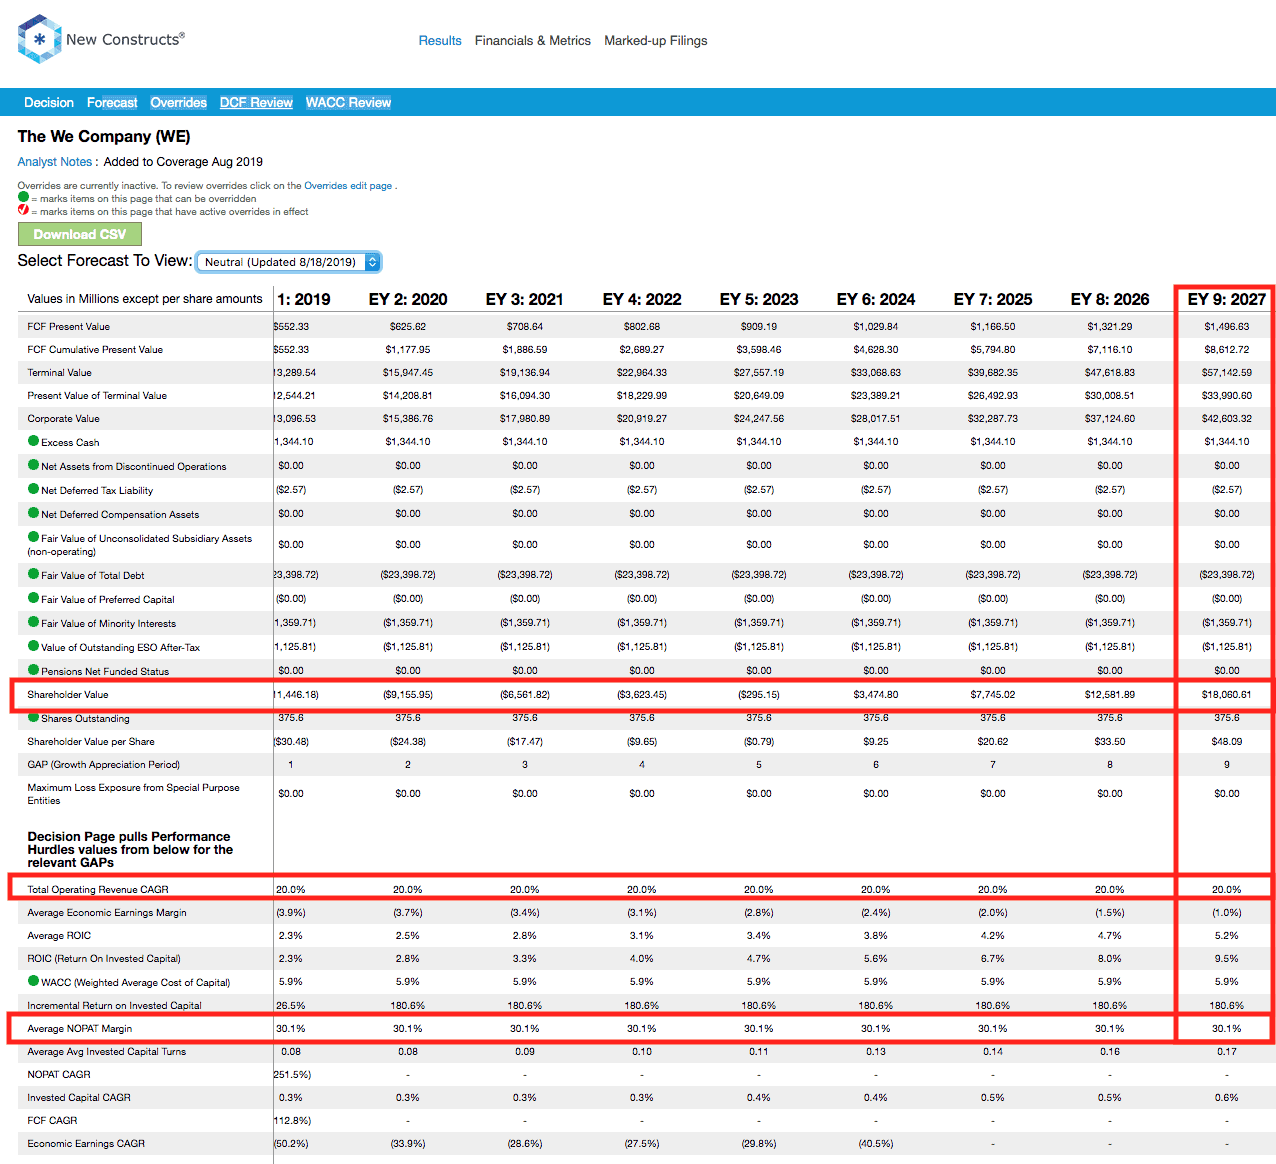Click the heading The We Company (WE)

[104, 137]
